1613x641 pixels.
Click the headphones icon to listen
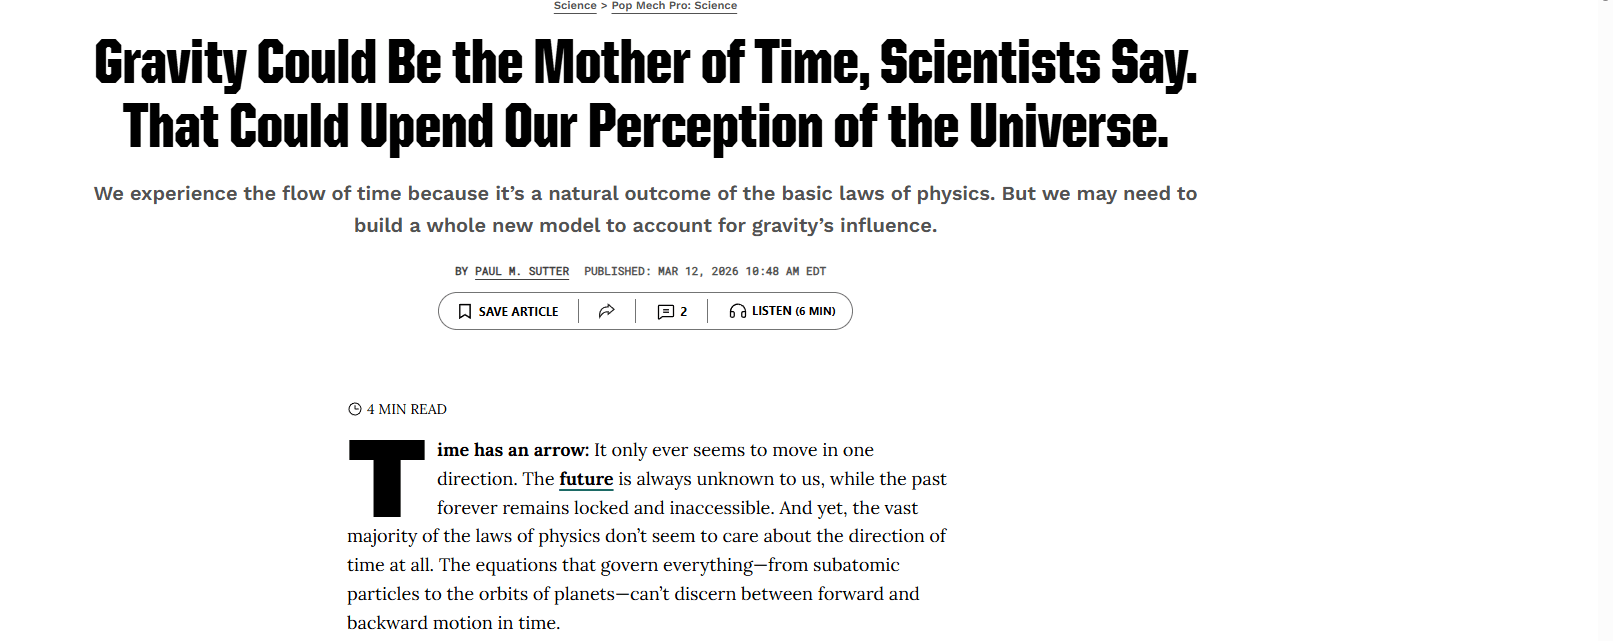tap(738, 312)
